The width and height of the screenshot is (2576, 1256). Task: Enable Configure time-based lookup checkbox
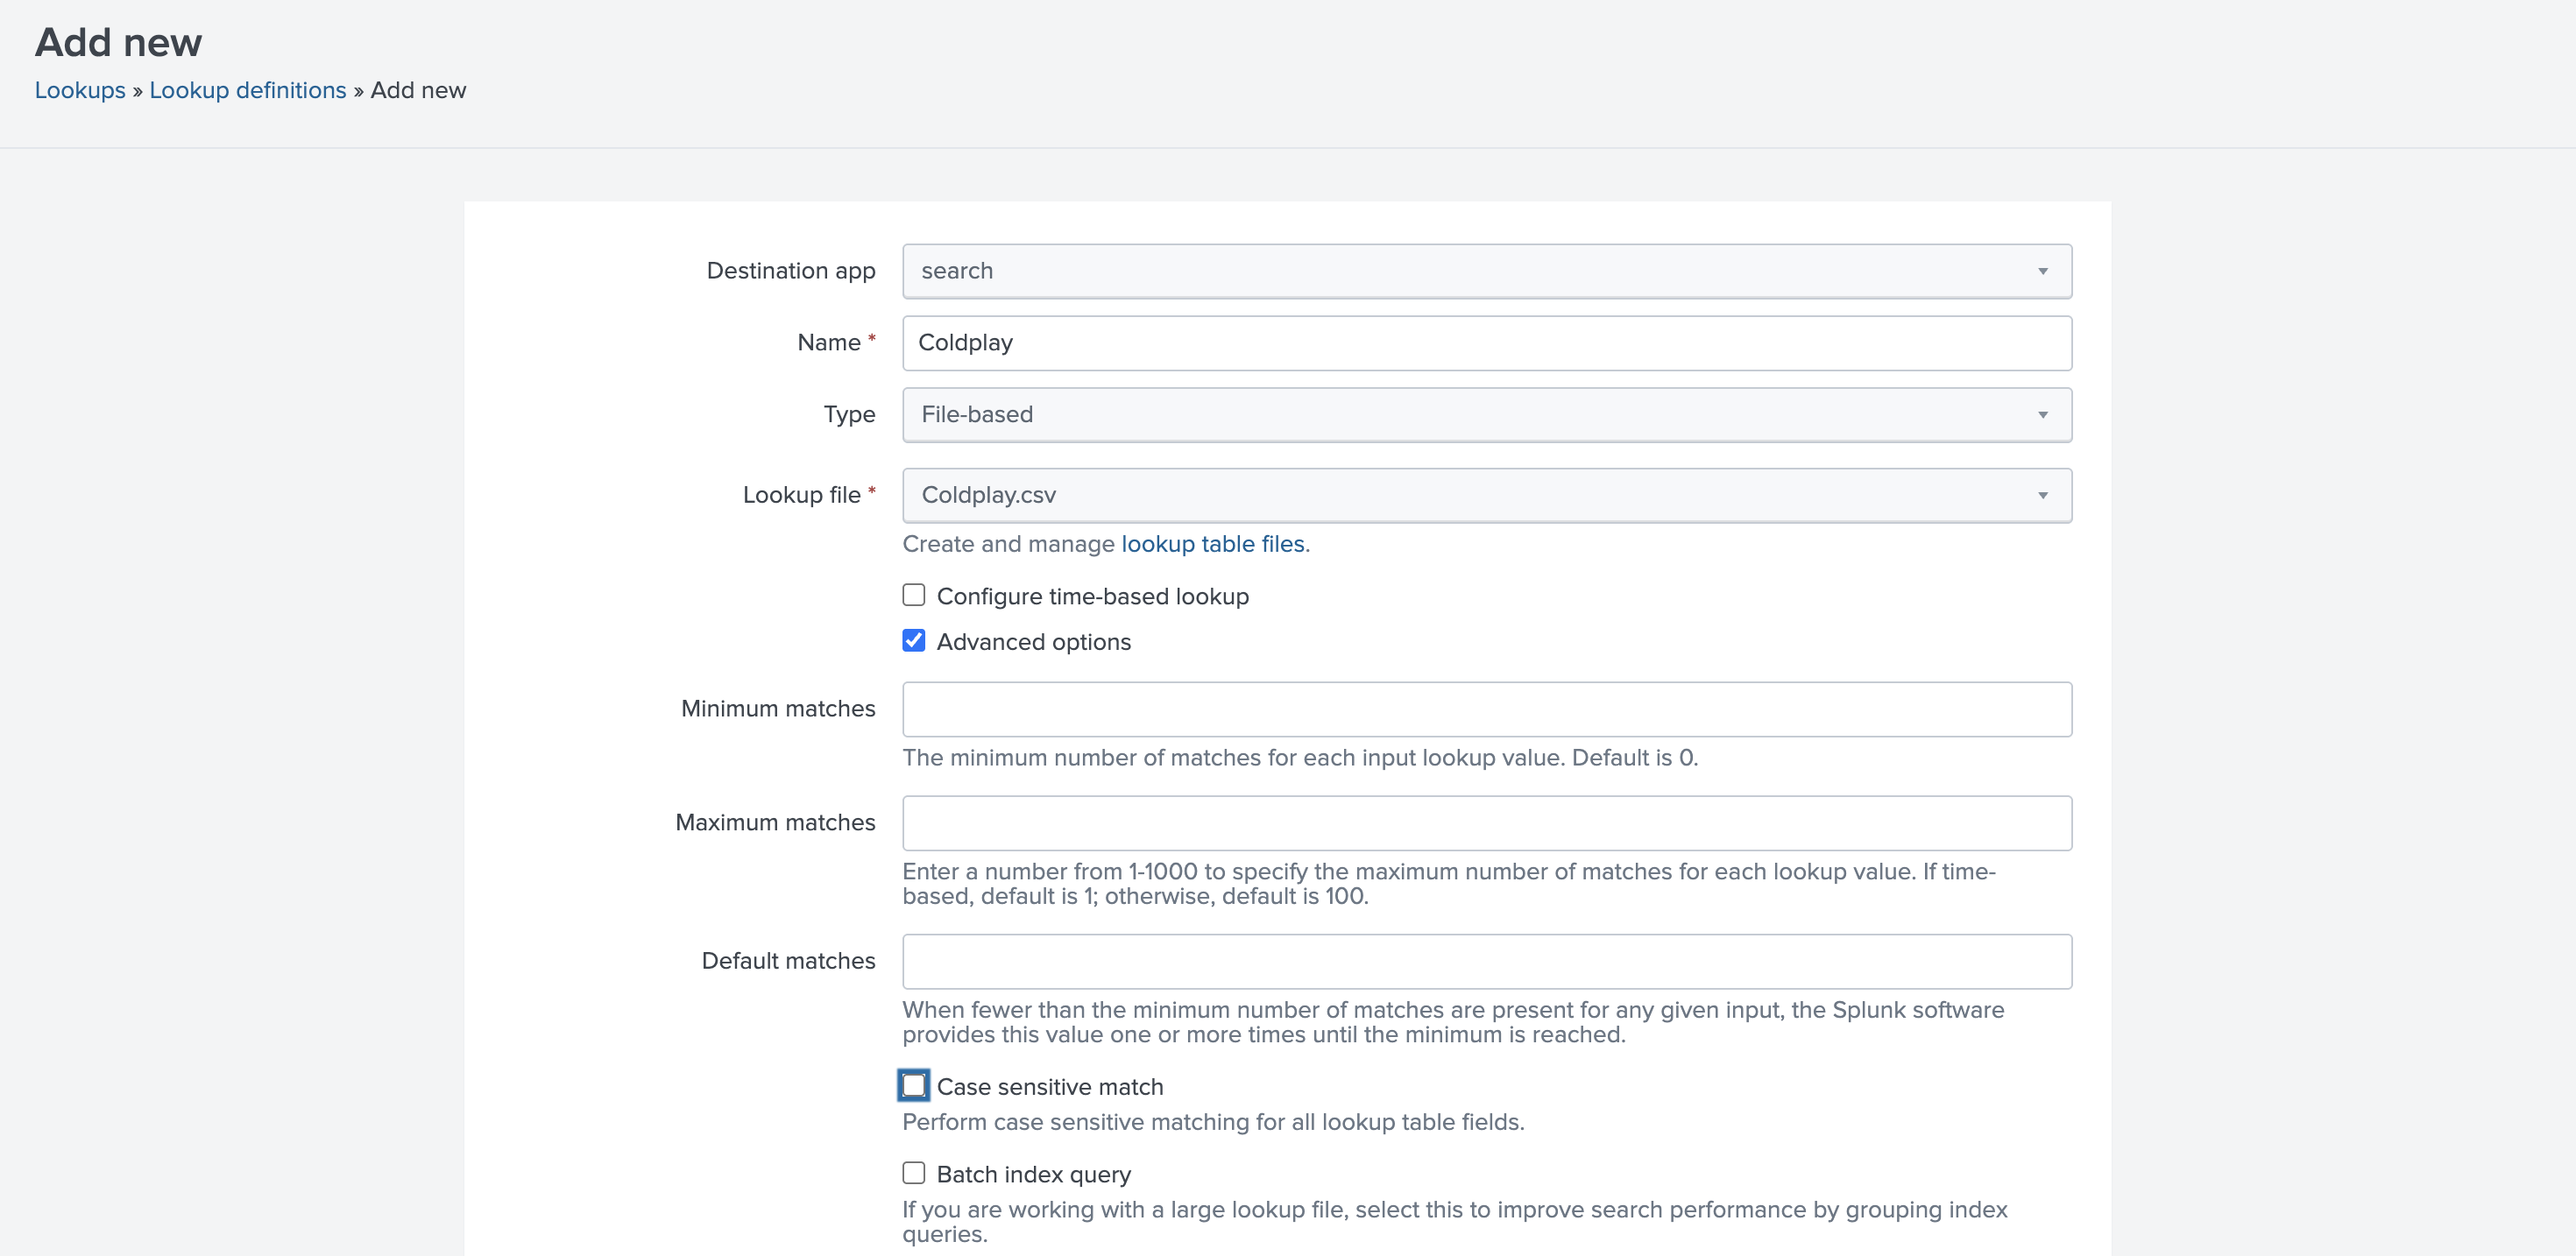[913, 596]
